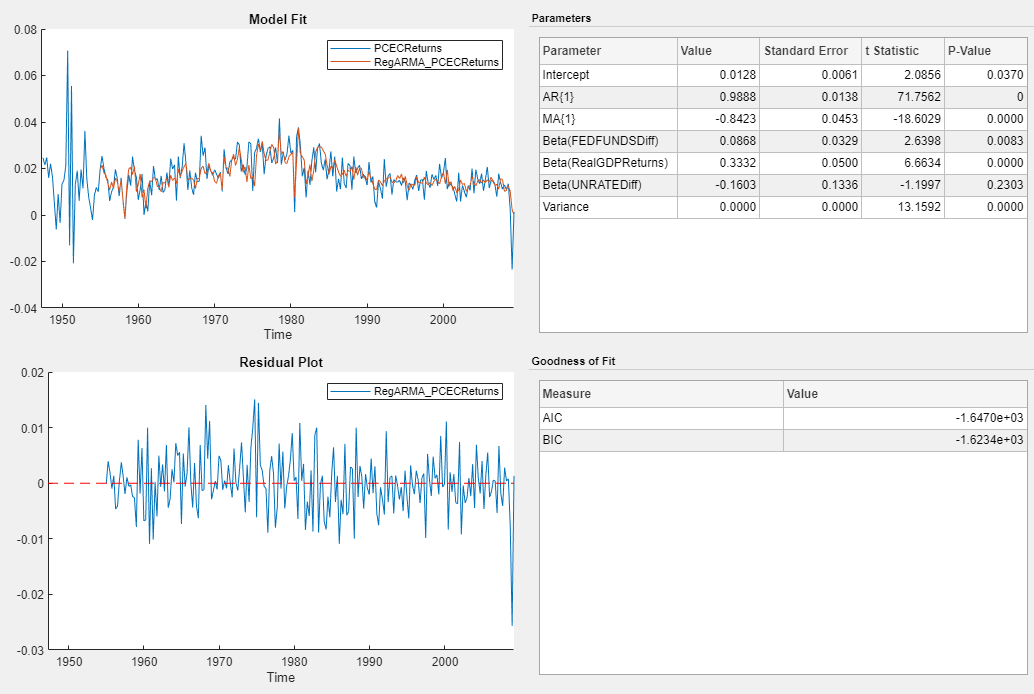
Task: Click the Goodness of Fit Value header
Action: (905, 394)
